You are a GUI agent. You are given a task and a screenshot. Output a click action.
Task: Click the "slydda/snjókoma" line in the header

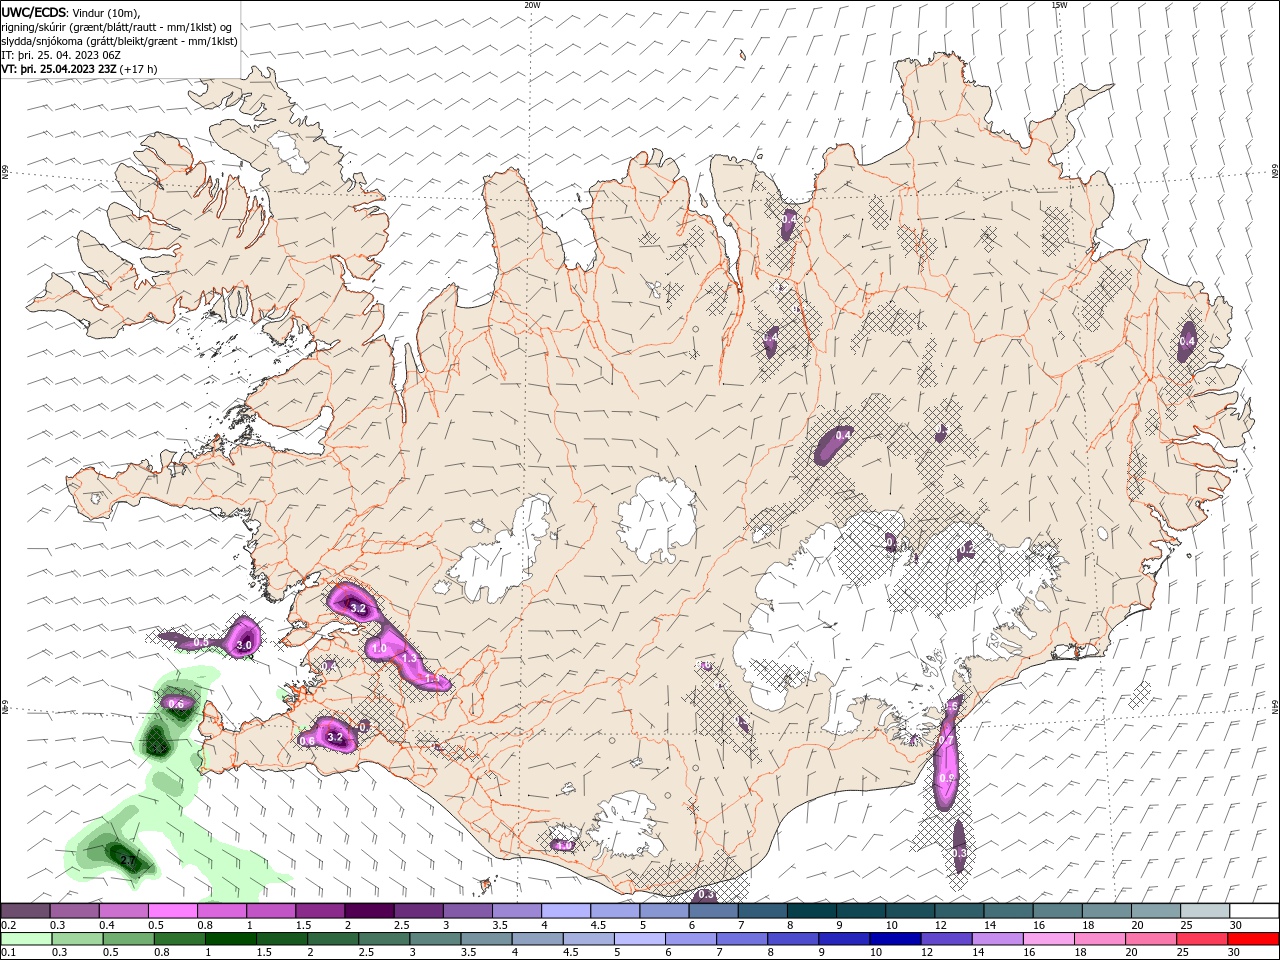pyautogui.click(x=119, y=41)
